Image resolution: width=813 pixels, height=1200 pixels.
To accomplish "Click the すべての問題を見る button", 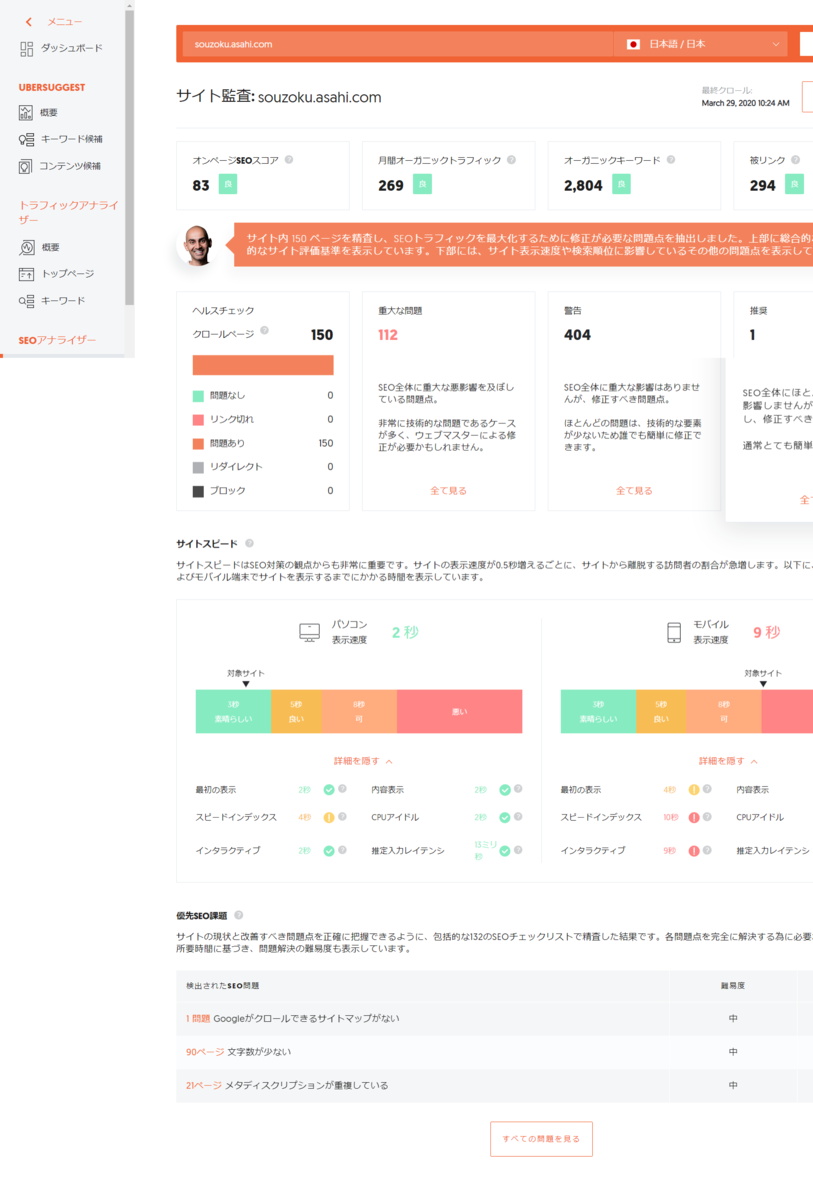I will tap(541, 1139).
